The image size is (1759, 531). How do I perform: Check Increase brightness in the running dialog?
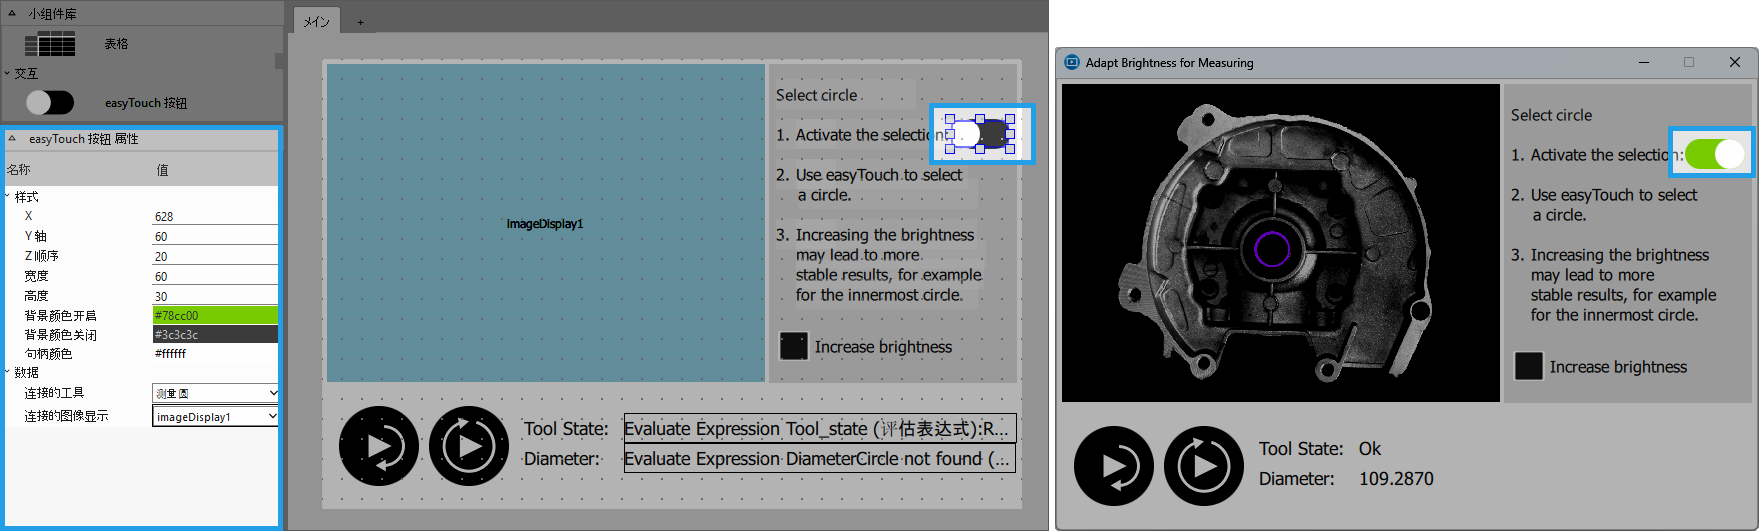[x=1529, y=366]
